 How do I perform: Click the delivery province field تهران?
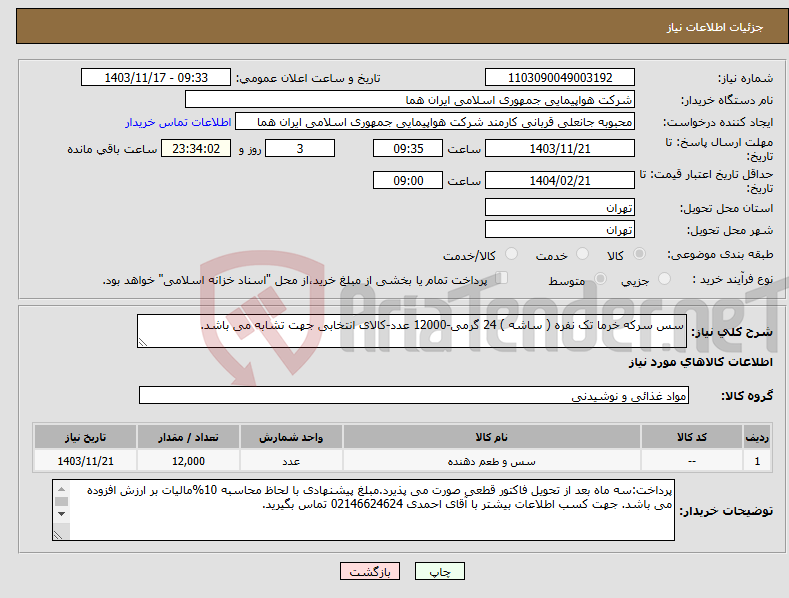coord(560,207)
